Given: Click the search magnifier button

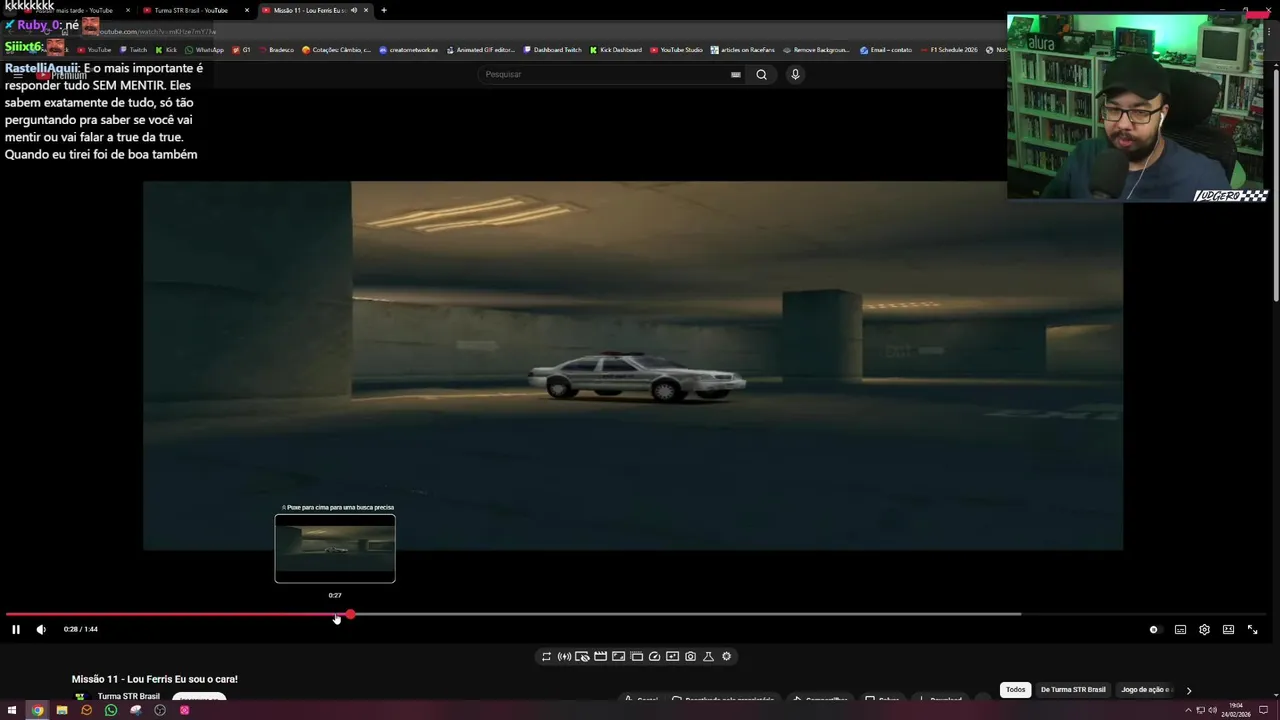Looking at the screenshot, I should coord(761,74).
